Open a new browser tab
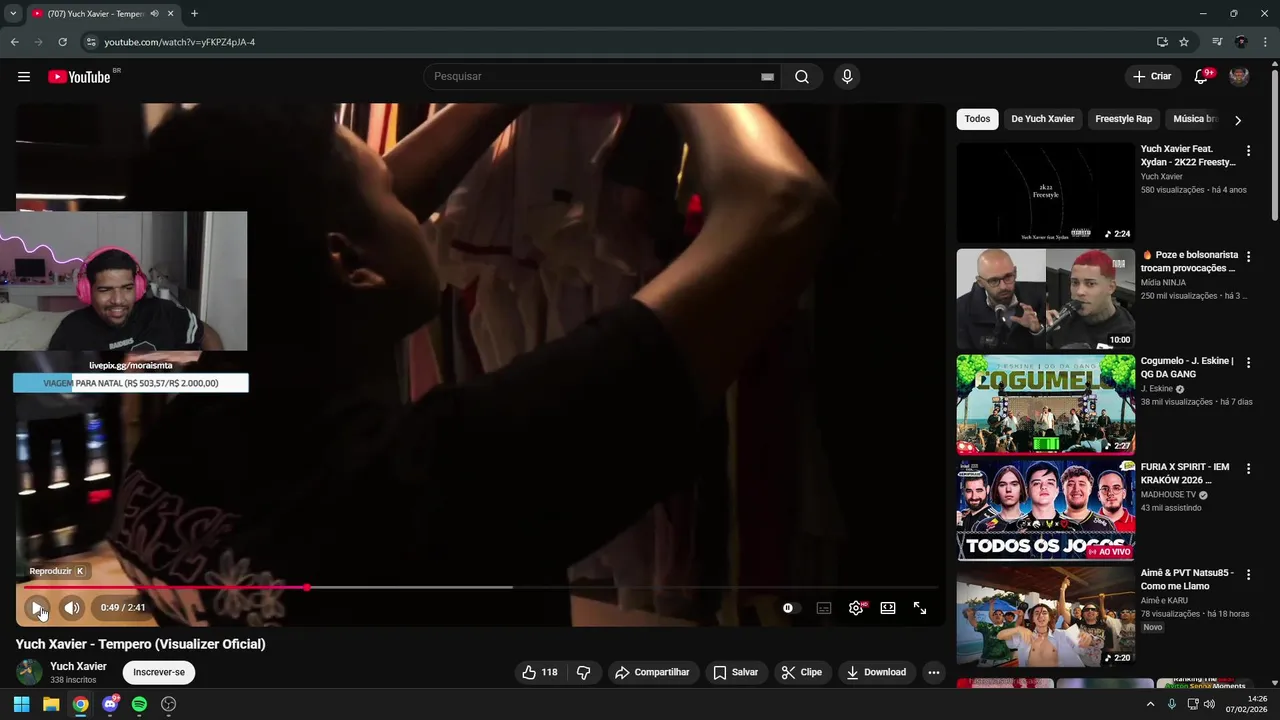1280x720 pixels. point(194,14)
